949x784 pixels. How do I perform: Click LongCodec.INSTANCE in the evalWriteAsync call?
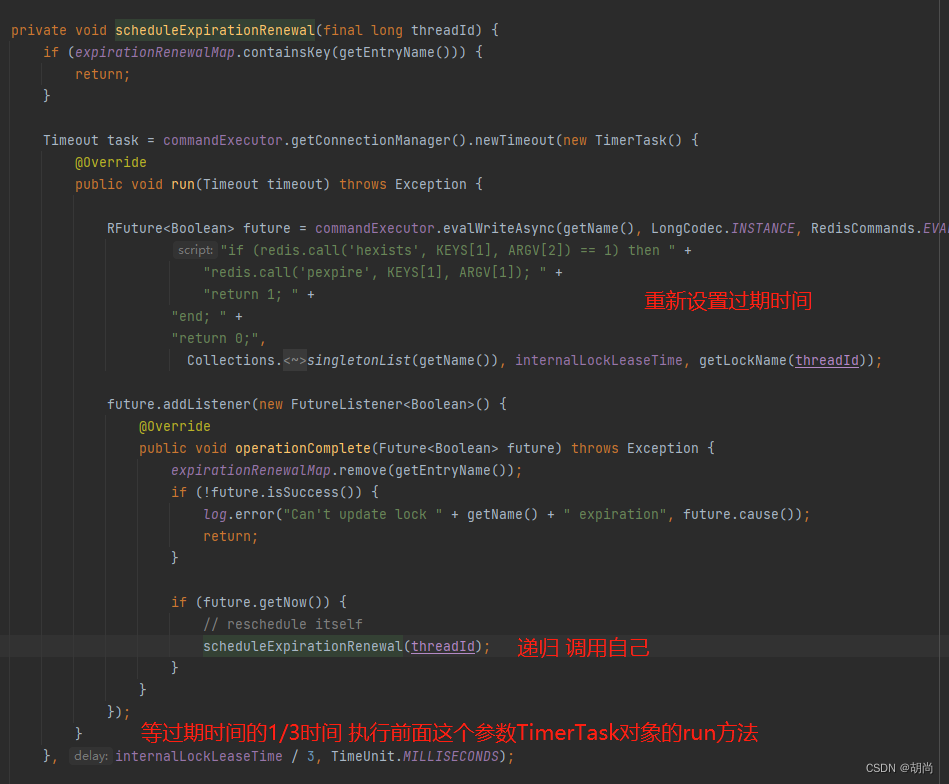tap(723, 228)
